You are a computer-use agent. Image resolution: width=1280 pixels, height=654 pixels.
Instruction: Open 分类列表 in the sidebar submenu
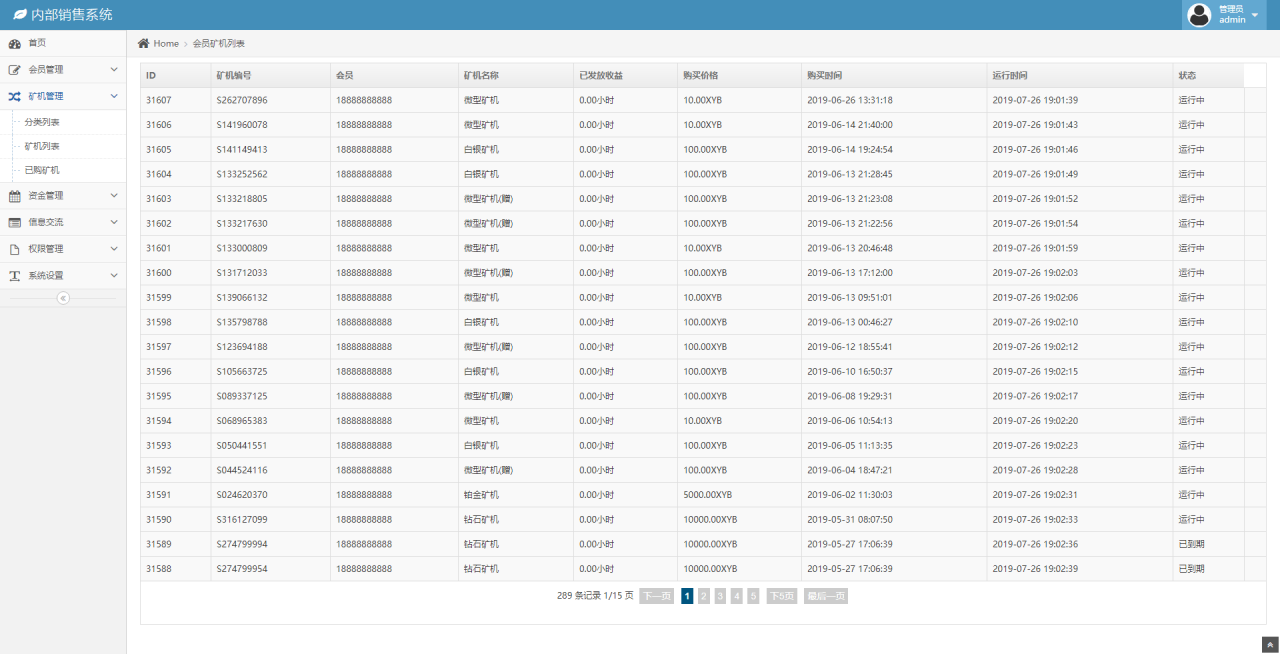coord(42,122)
